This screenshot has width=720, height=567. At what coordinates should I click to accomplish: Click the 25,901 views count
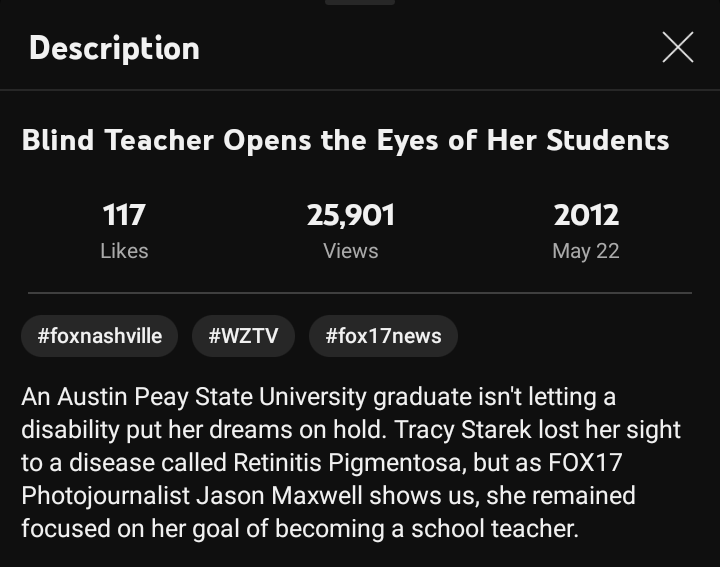pyautogui.click(x=350, y=215)
